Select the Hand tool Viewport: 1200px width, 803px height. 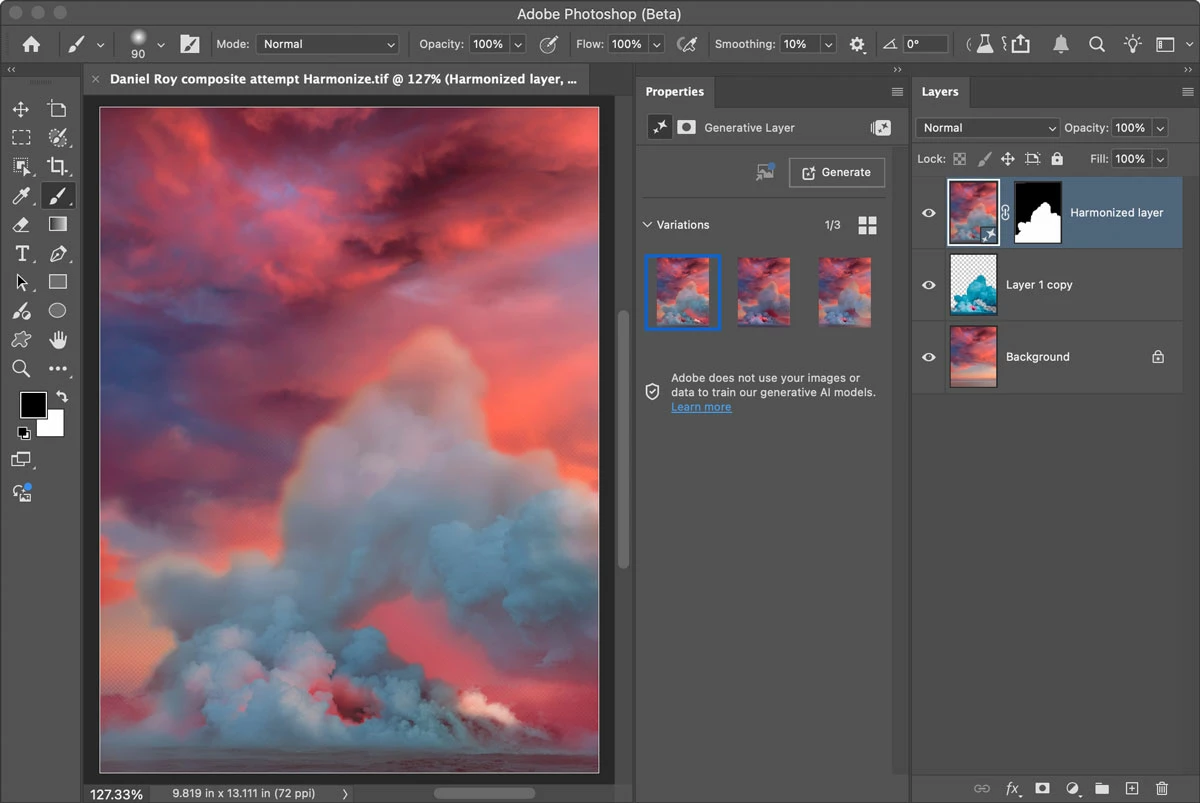pyautogui.click(x=58, y=340)
